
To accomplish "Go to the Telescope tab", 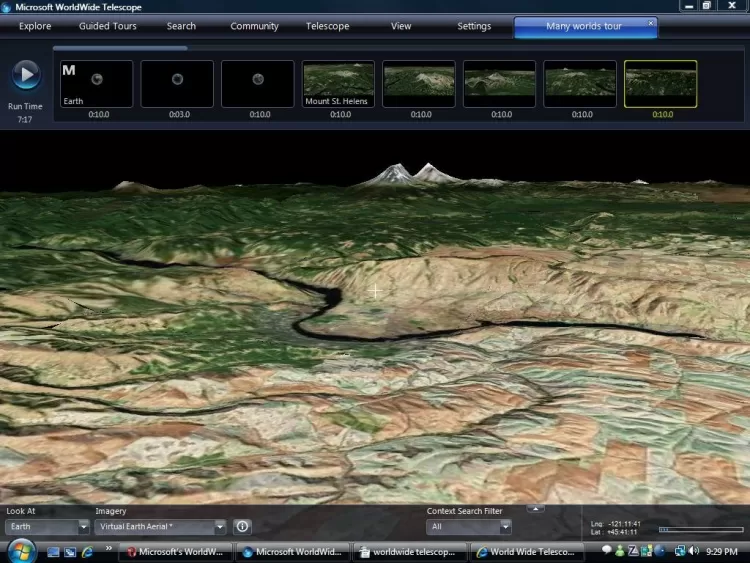I will 327,26.
